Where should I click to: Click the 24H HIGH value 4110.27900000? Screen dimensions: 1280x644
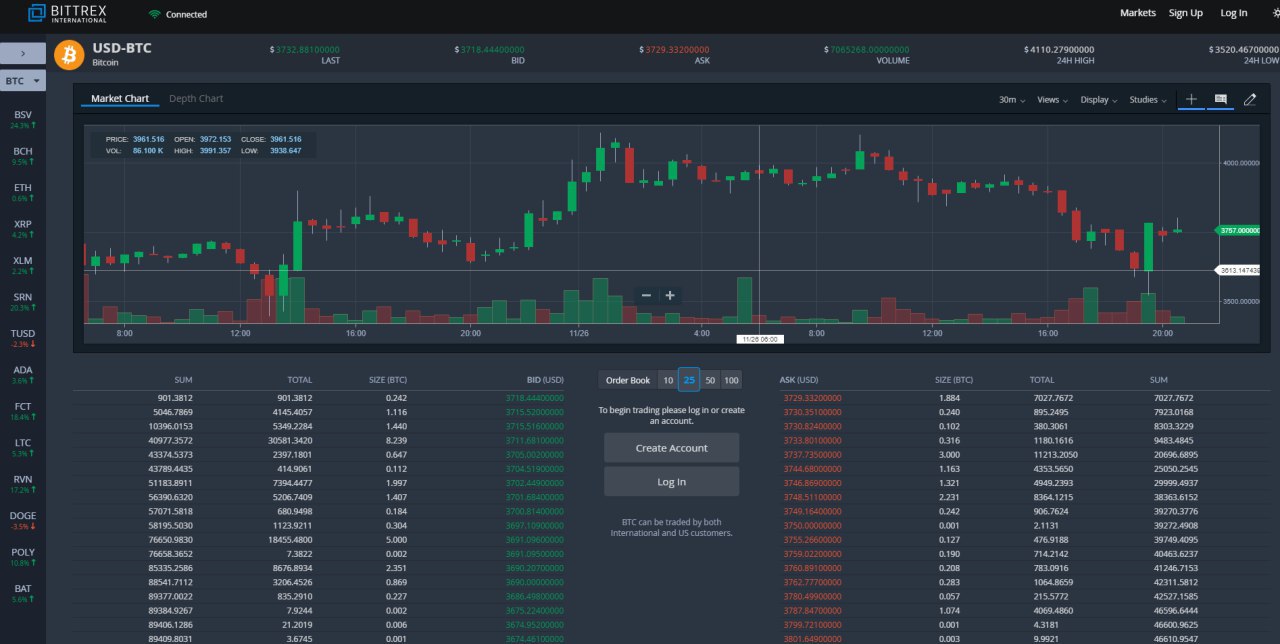(x=1059, y=49)
